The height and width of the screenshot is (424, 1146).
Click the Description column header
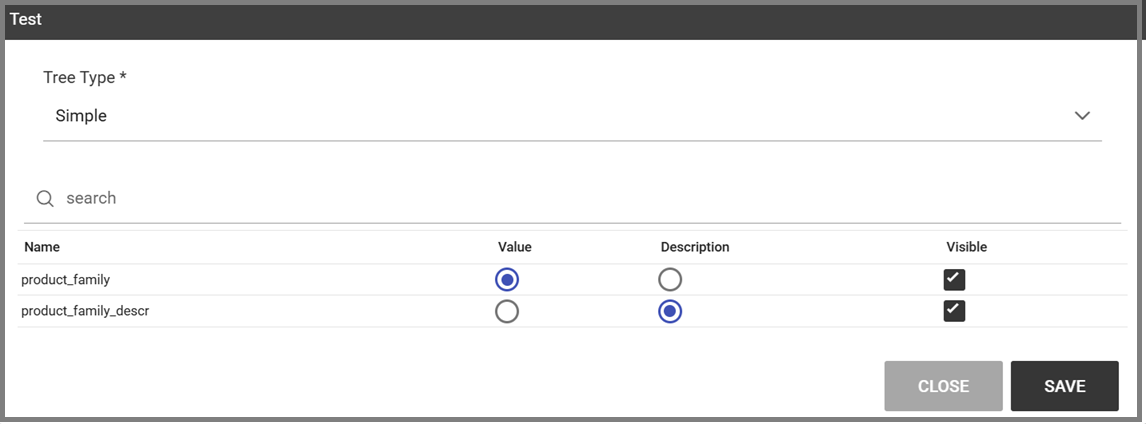pos(695,247)
